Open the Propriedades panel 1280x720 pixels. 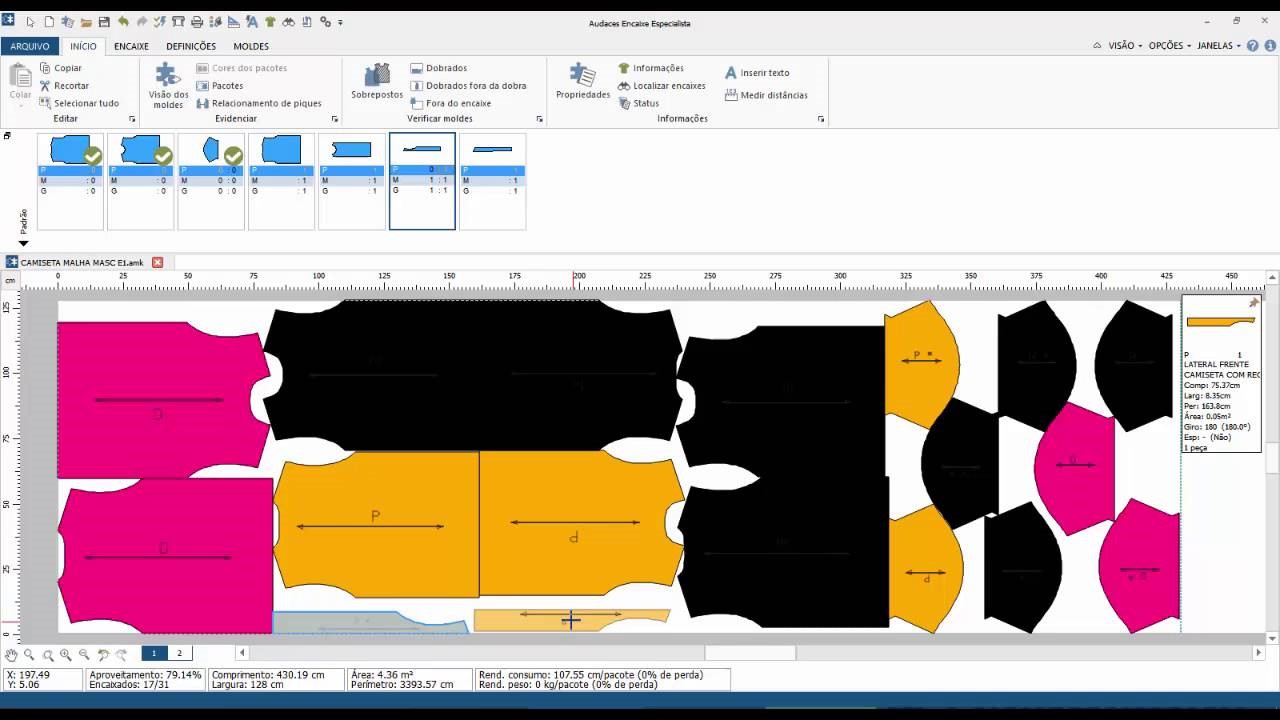pyautogui.click(x=583, y=82)
